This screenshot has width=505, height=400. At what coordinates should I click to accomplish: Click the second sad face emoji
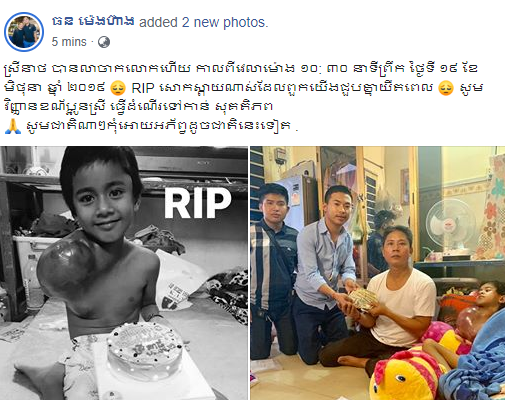pyautogui.click(x=446, y=88)
